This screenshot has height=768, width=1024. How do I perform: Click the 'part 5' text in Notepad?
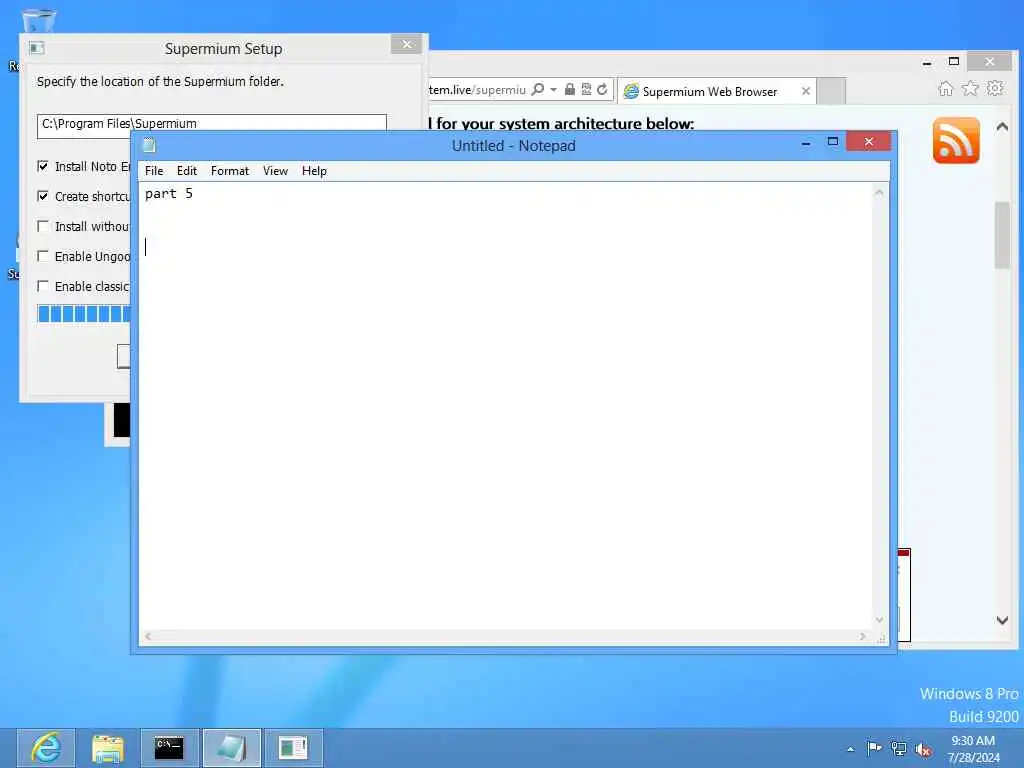[168, 194]
